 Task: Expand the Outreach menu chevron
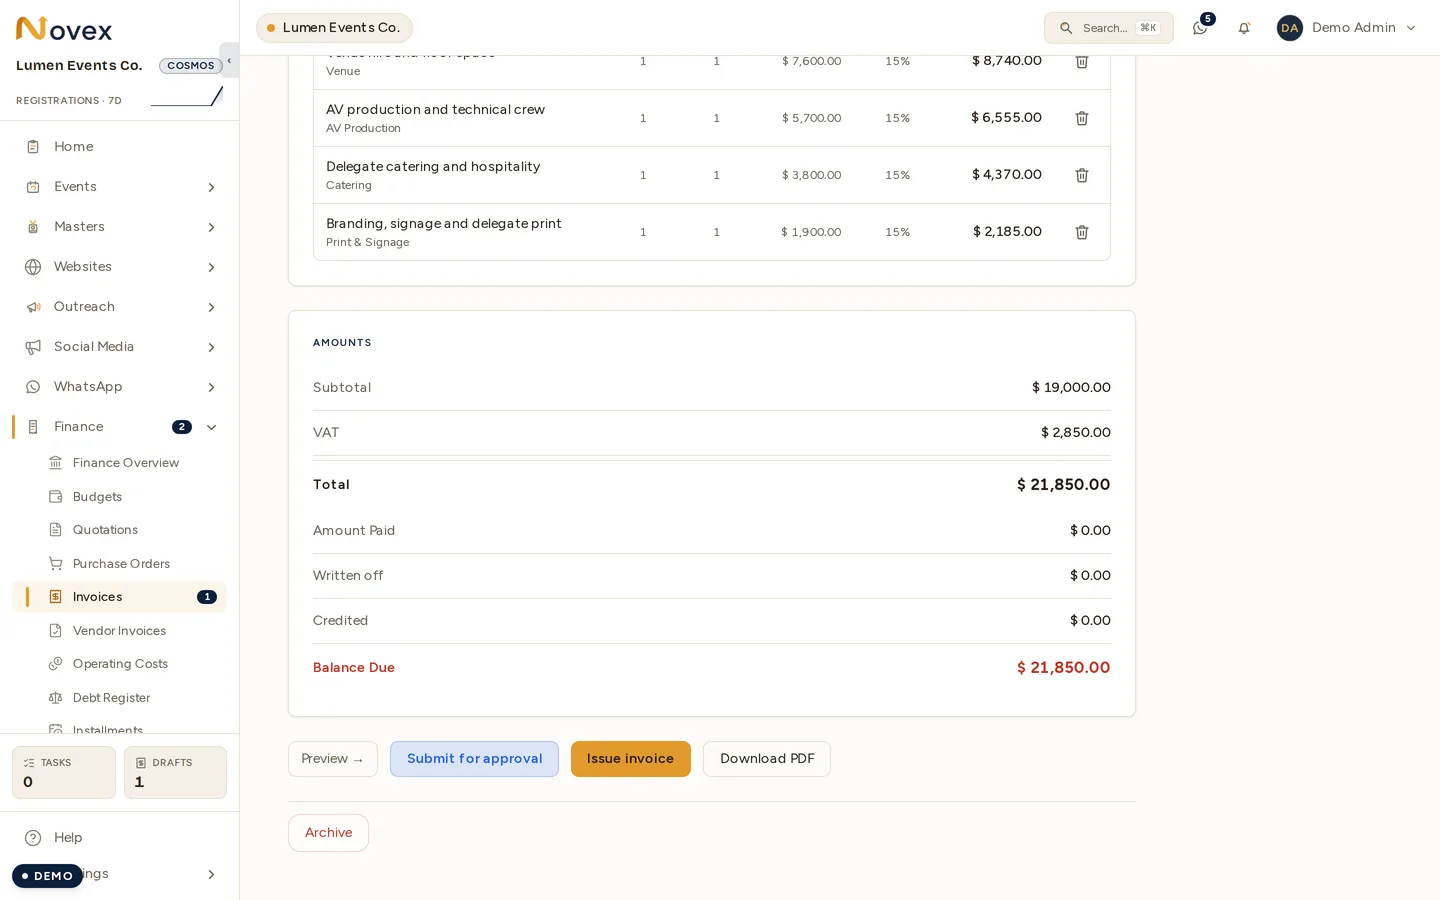tap(211, 307)
